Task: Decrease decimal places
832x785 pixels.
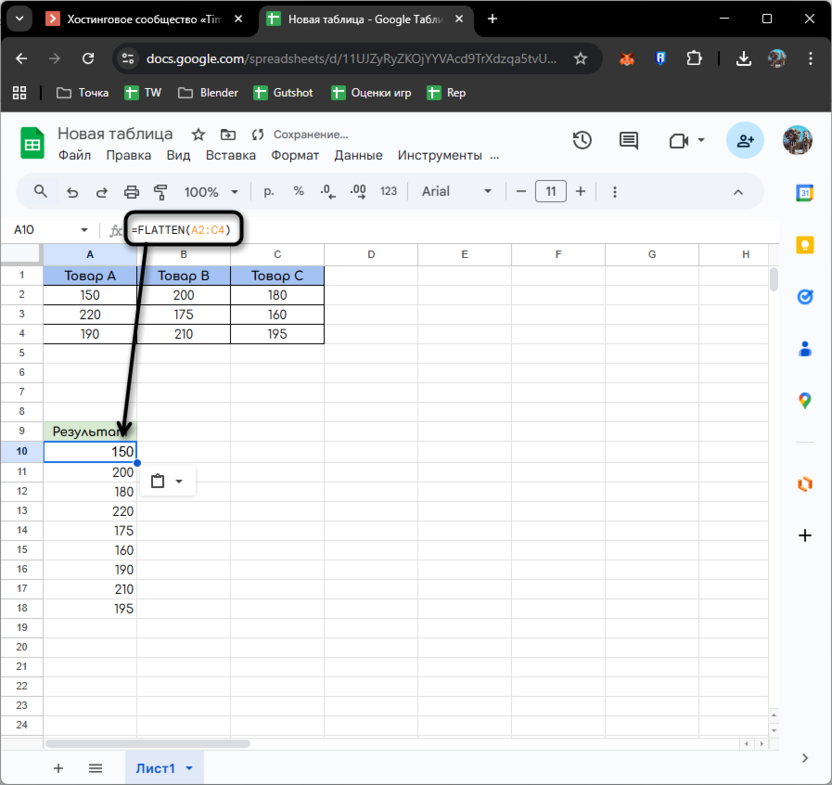Action: click(x=328, y=192)
